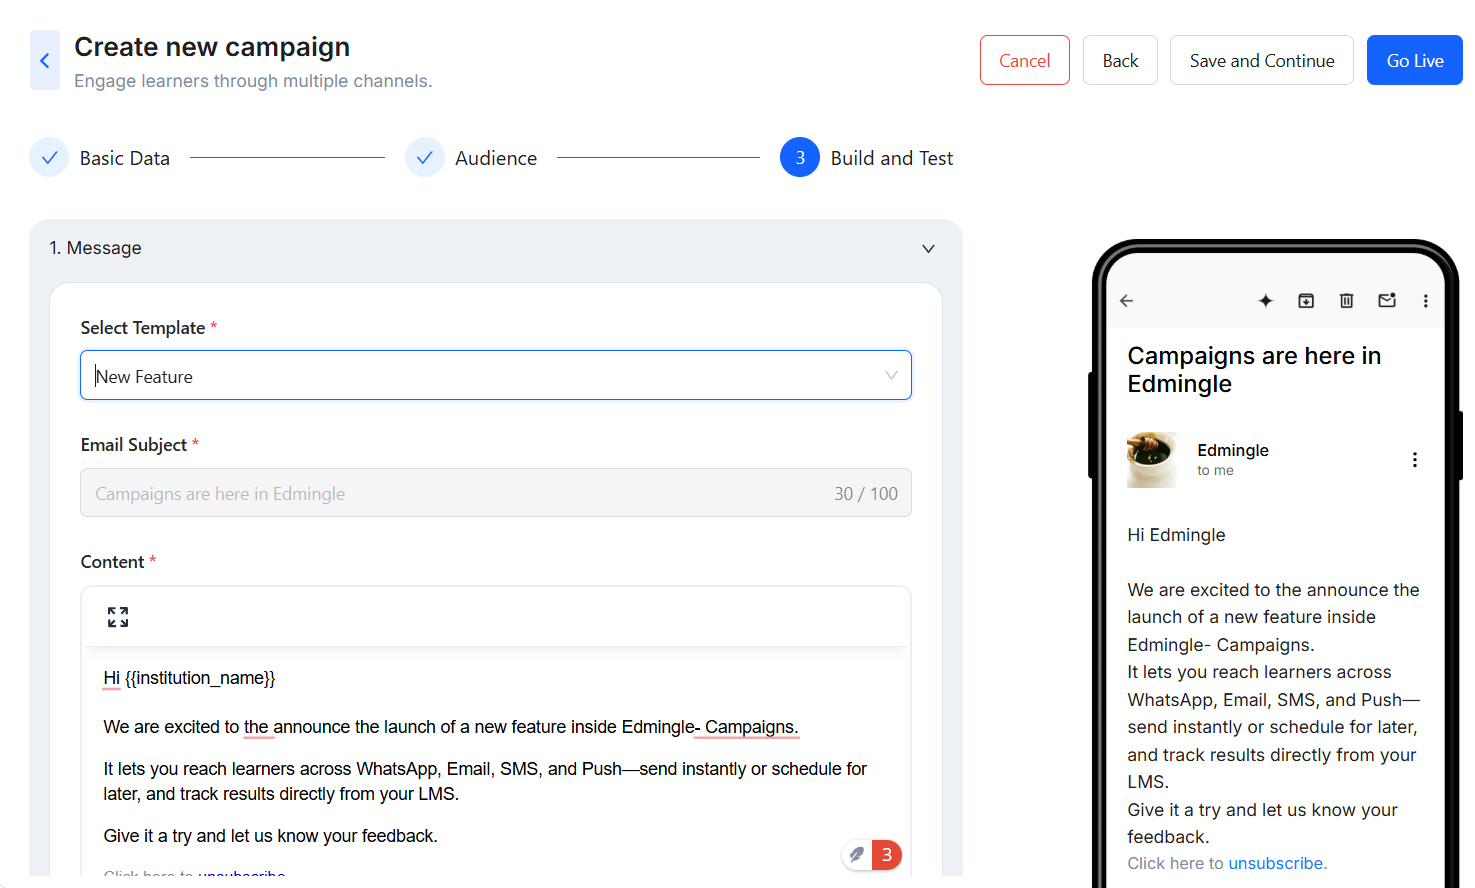
Task: Tap the back arrow in phone preview
Action: 1126,301
